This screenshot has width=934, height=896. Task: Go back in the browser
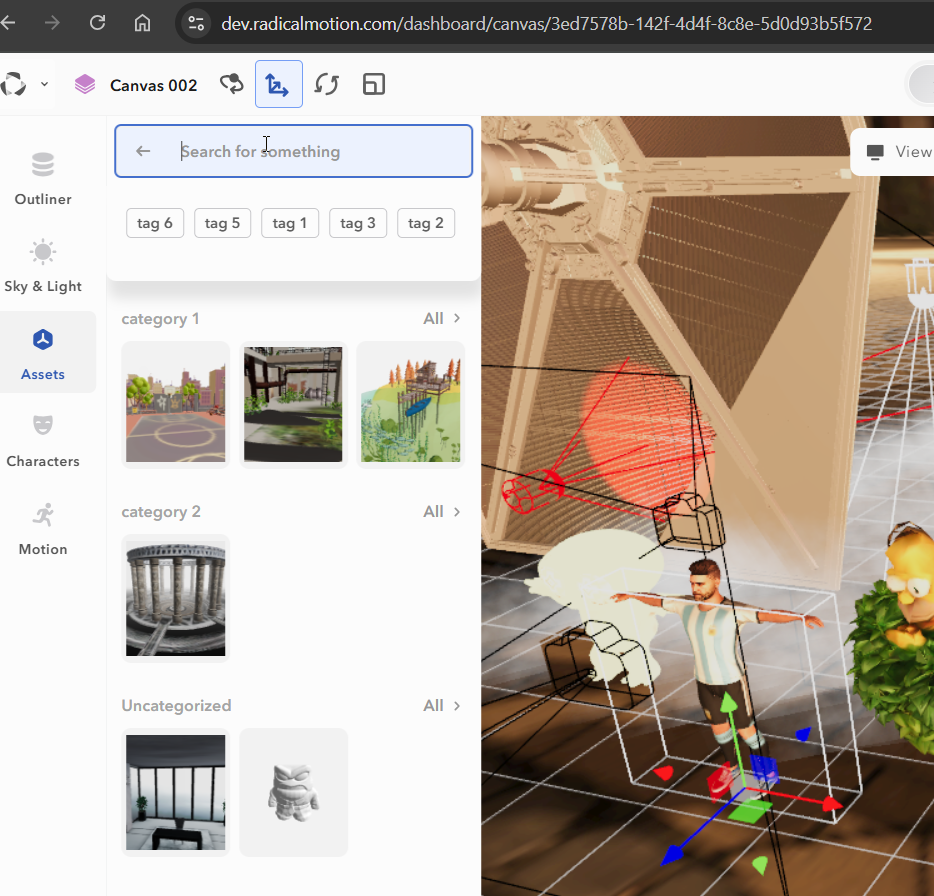(x=7, y=23)
